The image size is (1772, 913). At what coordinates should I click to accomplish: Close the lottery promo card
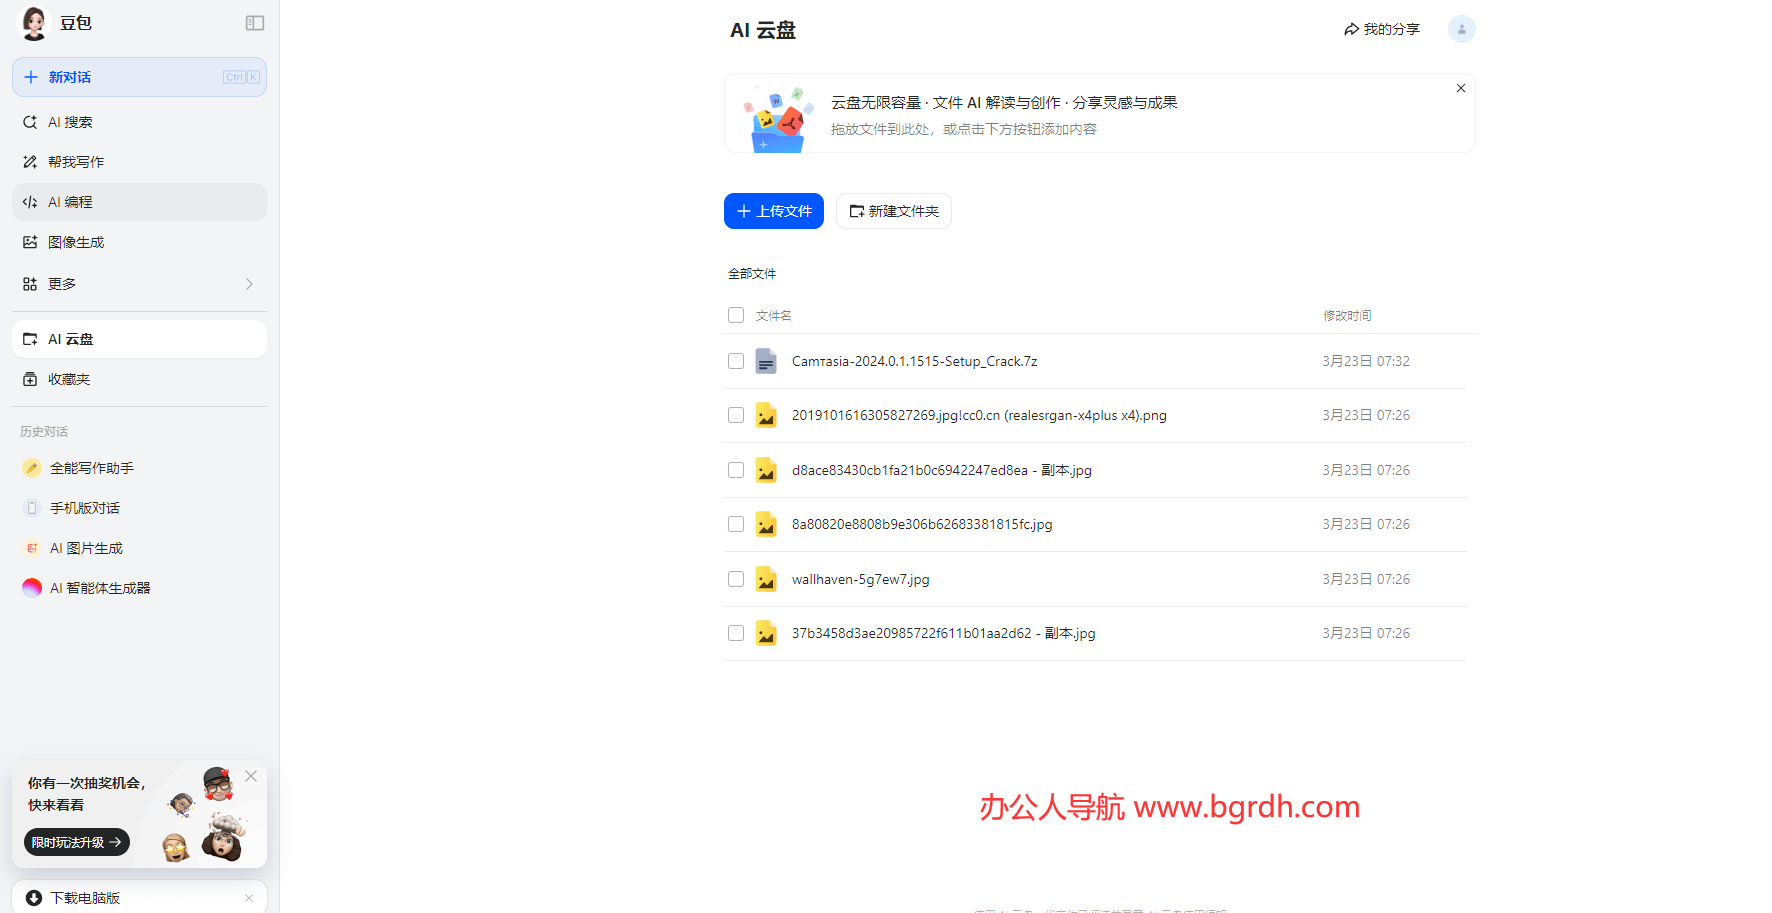(x=251, y=776)
